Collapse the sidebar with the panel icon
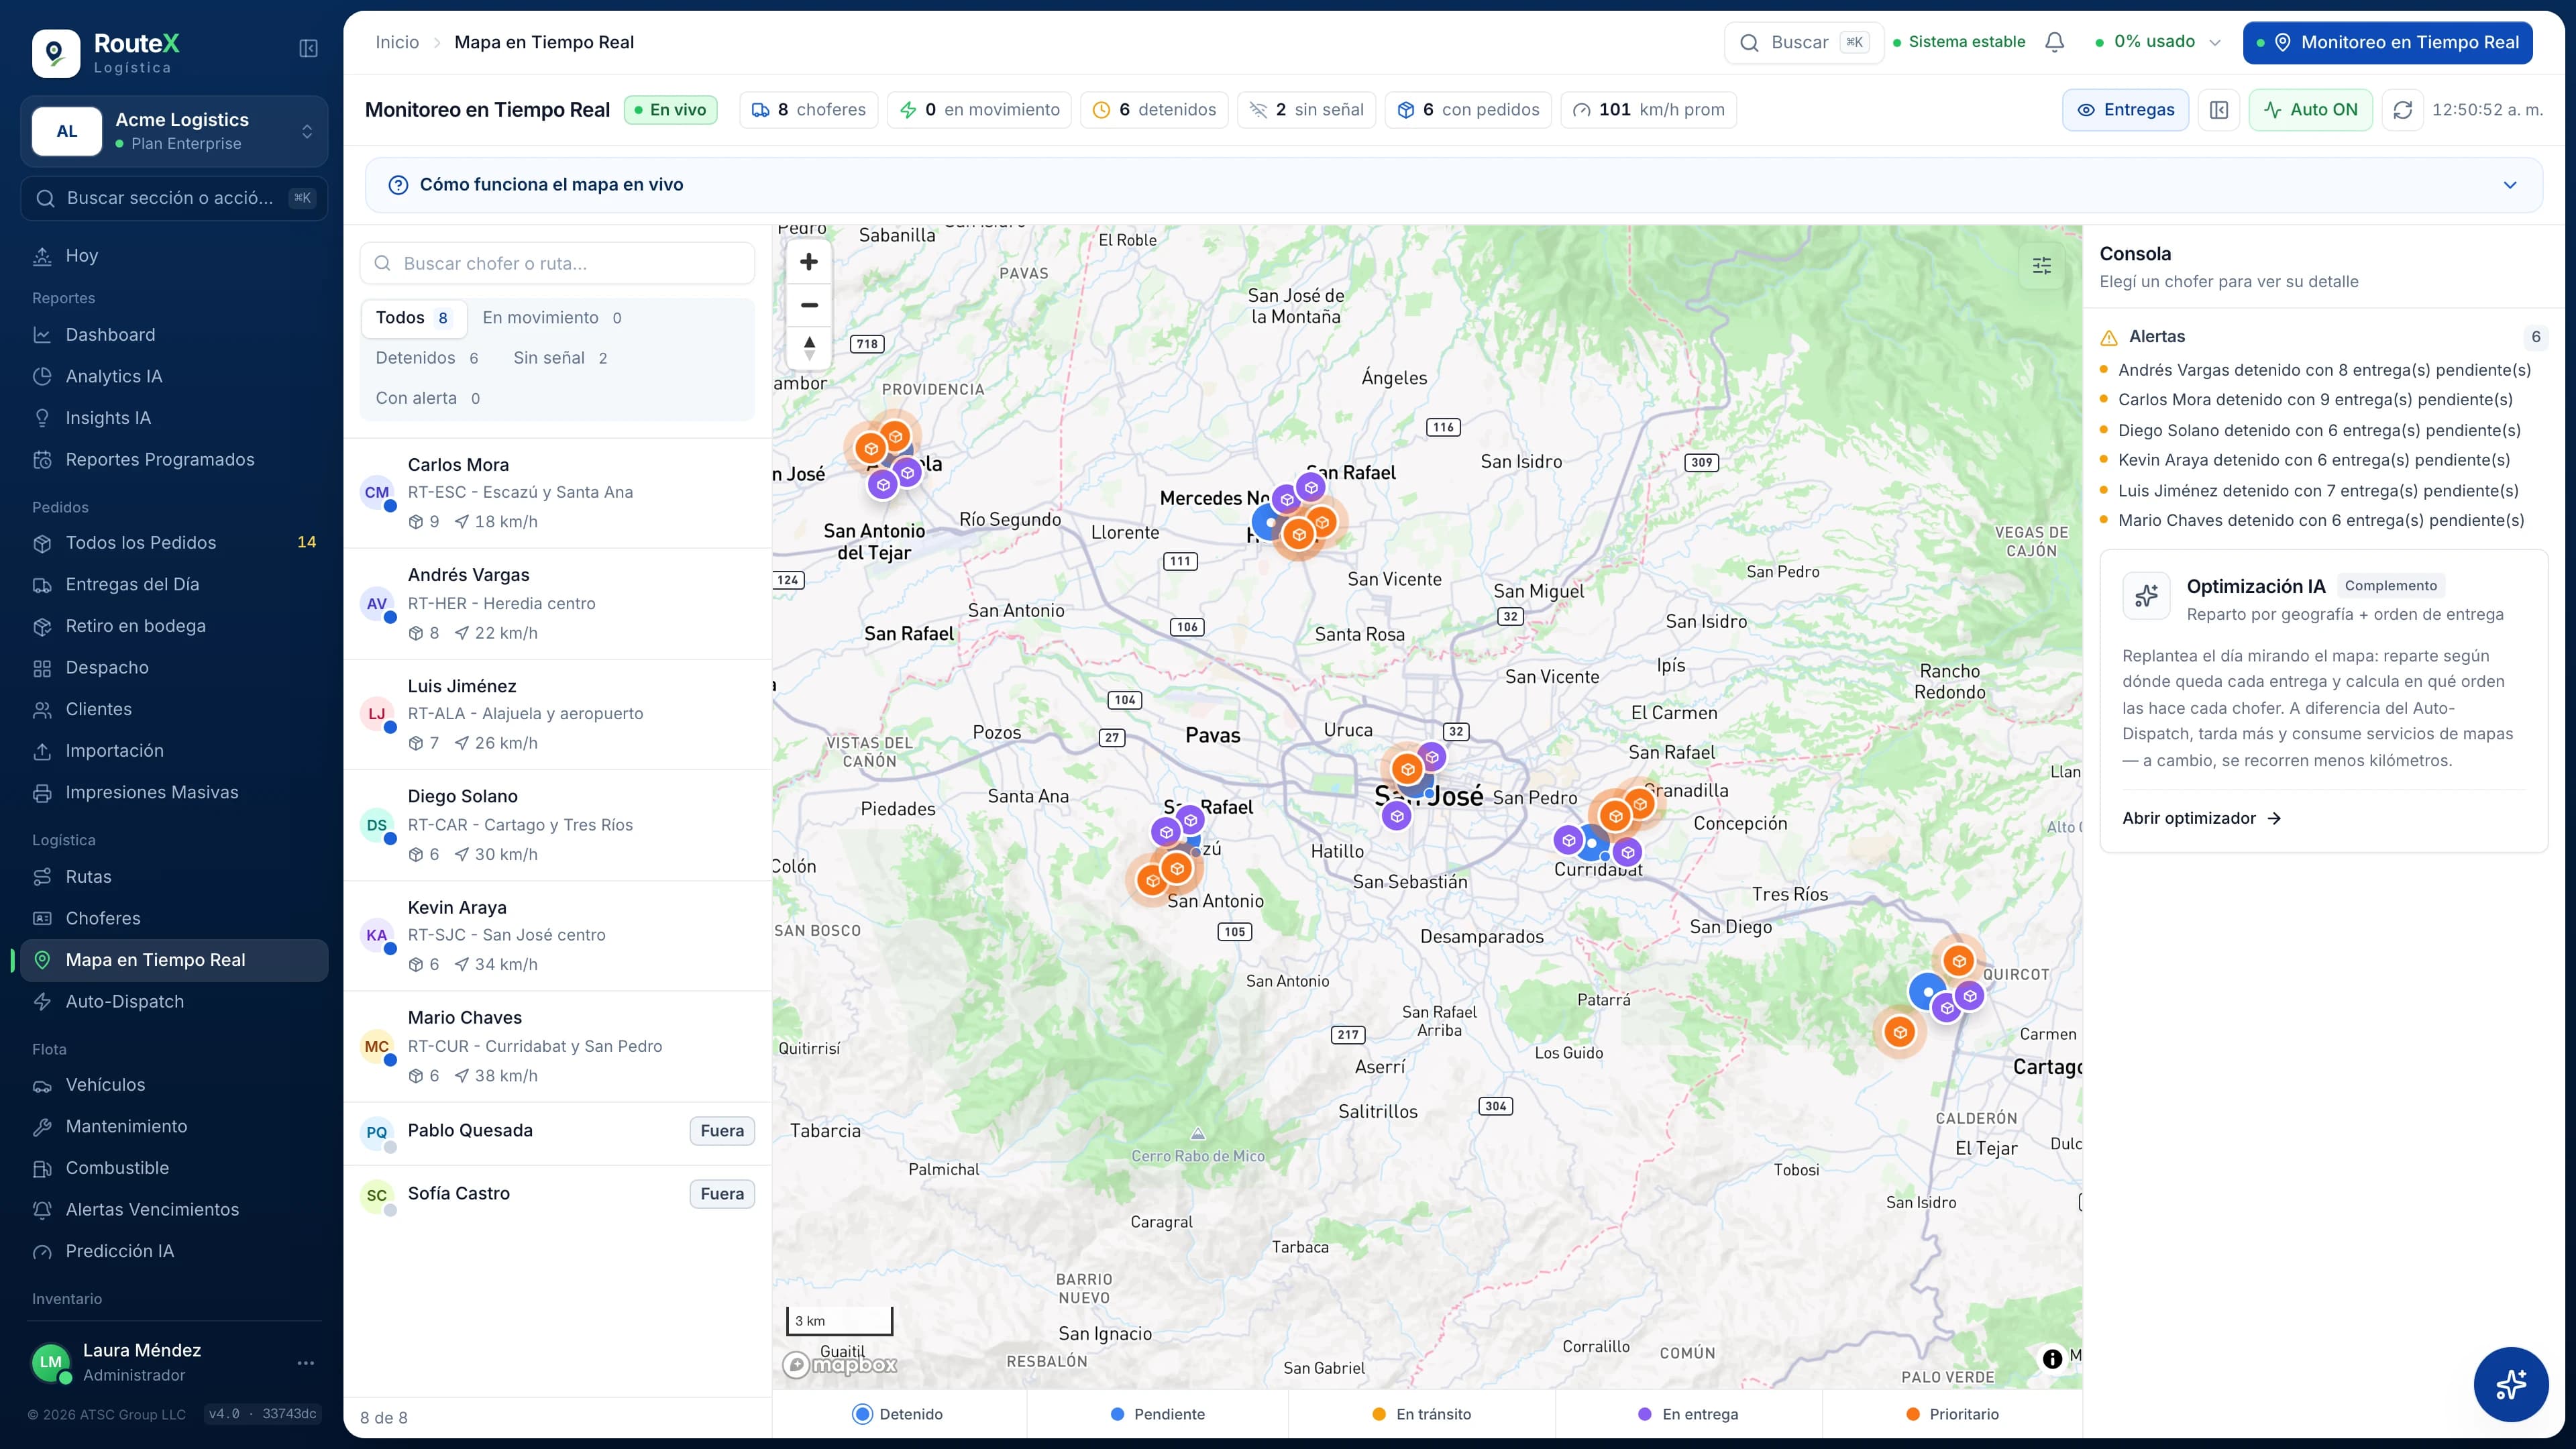The height and width of the screenshot is (1449, 2576). [308, 48]
